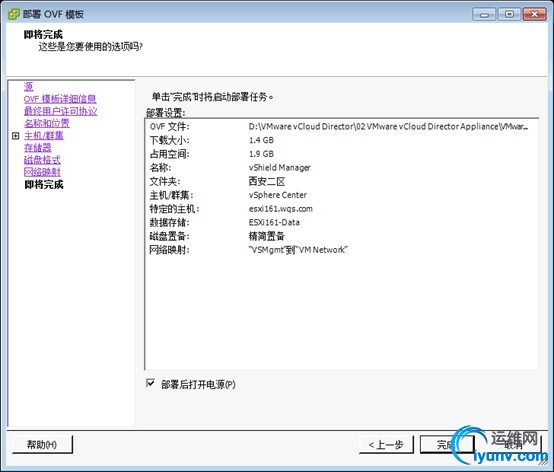Click the vSphere Center cluster value
This screenshot has height=472, width=554.
click(278, 195)
